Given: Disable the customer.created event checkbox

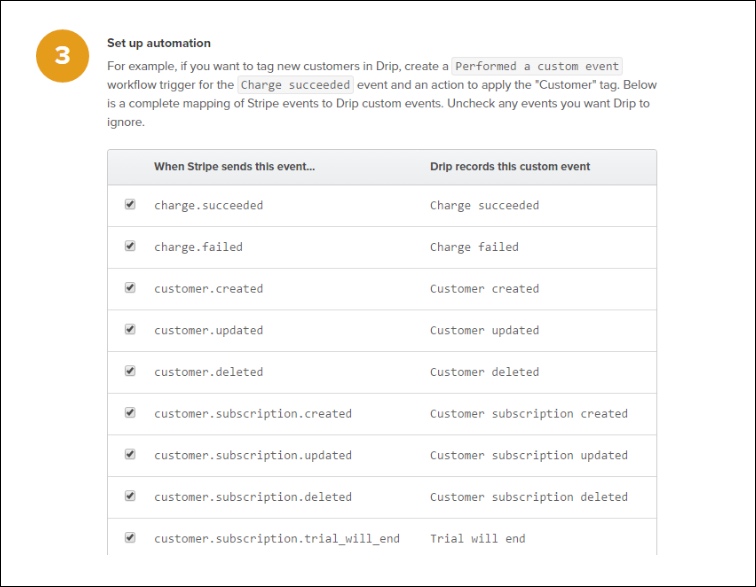Looking at the screenshot, I should [x=130, y=288].
